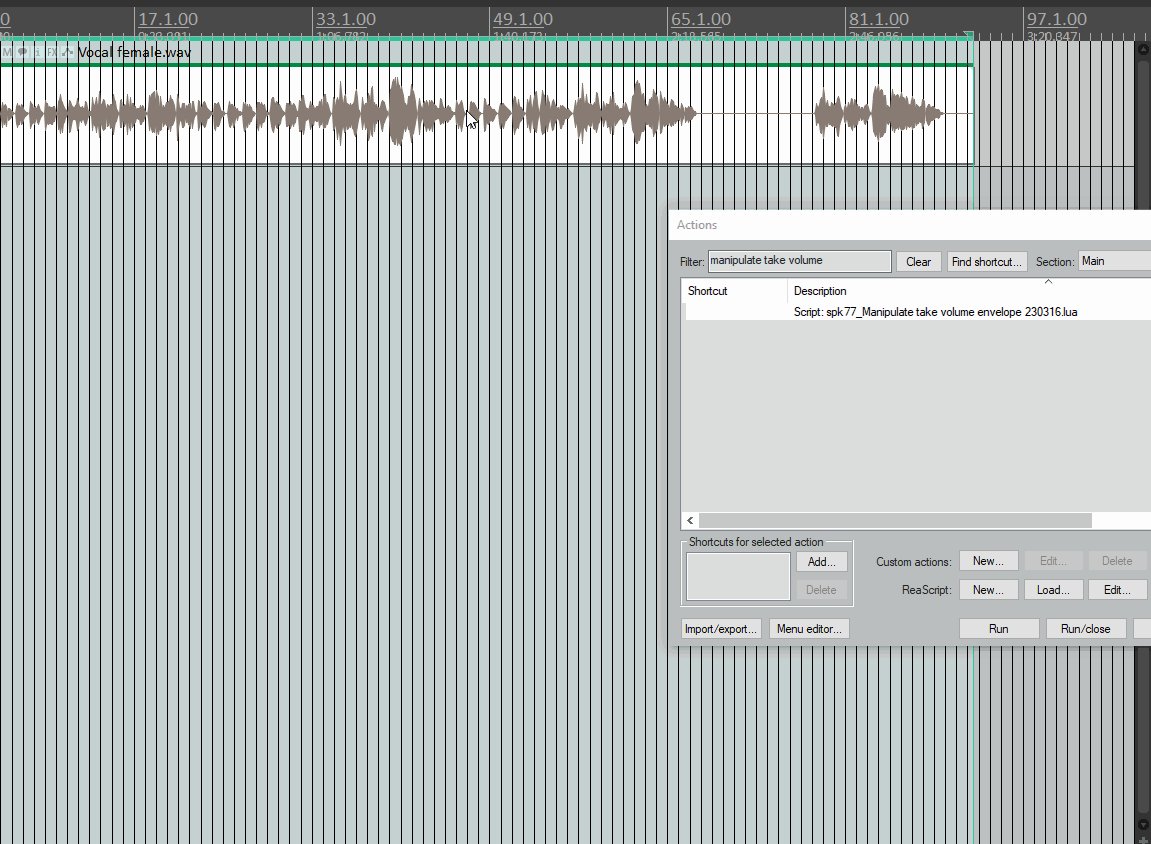1151x844 pixels.
Task: Create a New ReaScript
Action: (988, 589)
